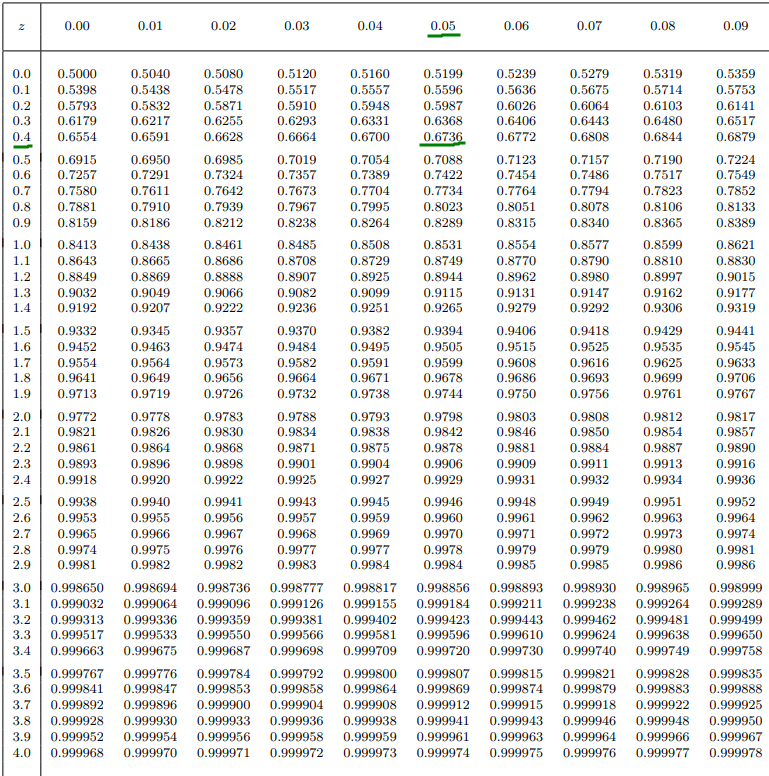This screenshot has height=776, width=769.
Task: Click the value 0.8413 in row 1.0
Action: [x=77, y=245]
